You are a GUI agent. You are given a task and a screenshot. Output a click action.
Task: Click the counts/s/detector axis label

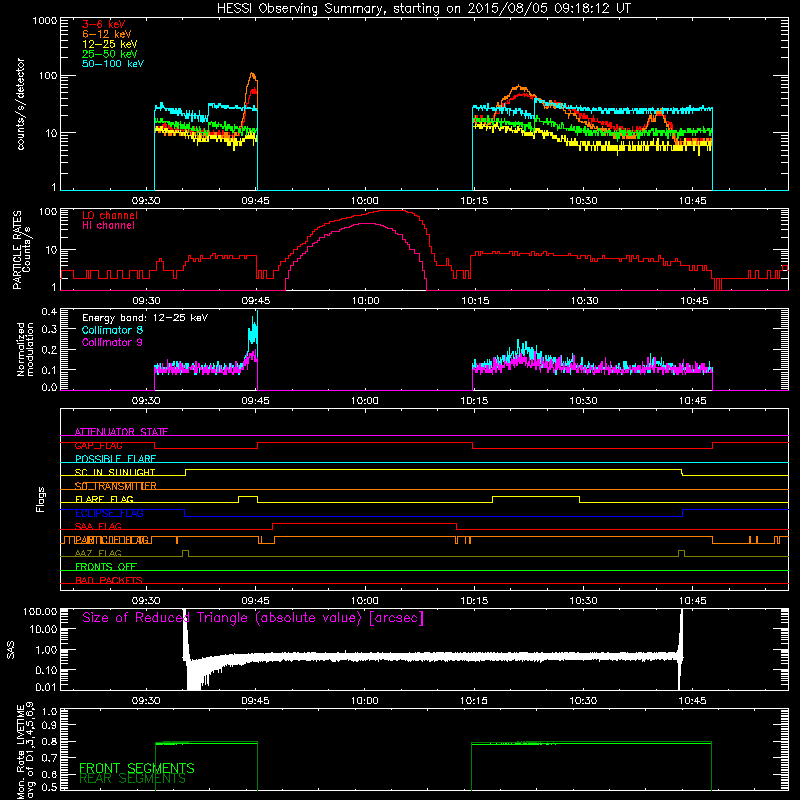coord(20,104)
